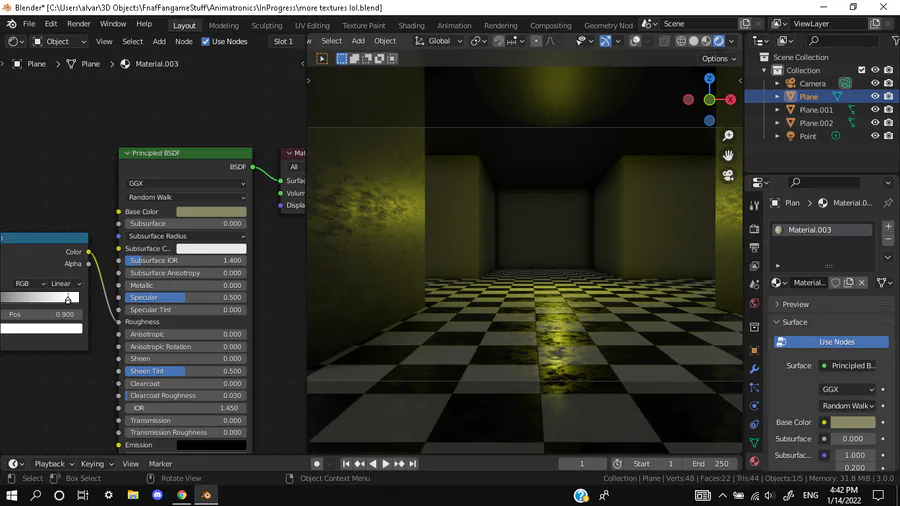The image size is (900, 506).
Task: Open the Keying popover in timeline
Action: click(96, 464)
